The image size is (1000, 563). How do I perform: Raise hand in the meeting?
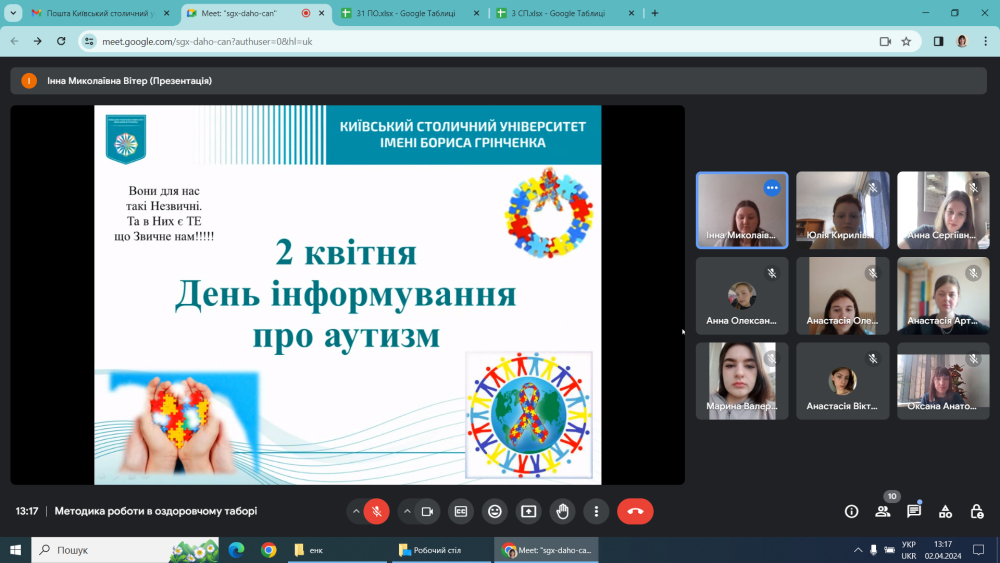562,511
